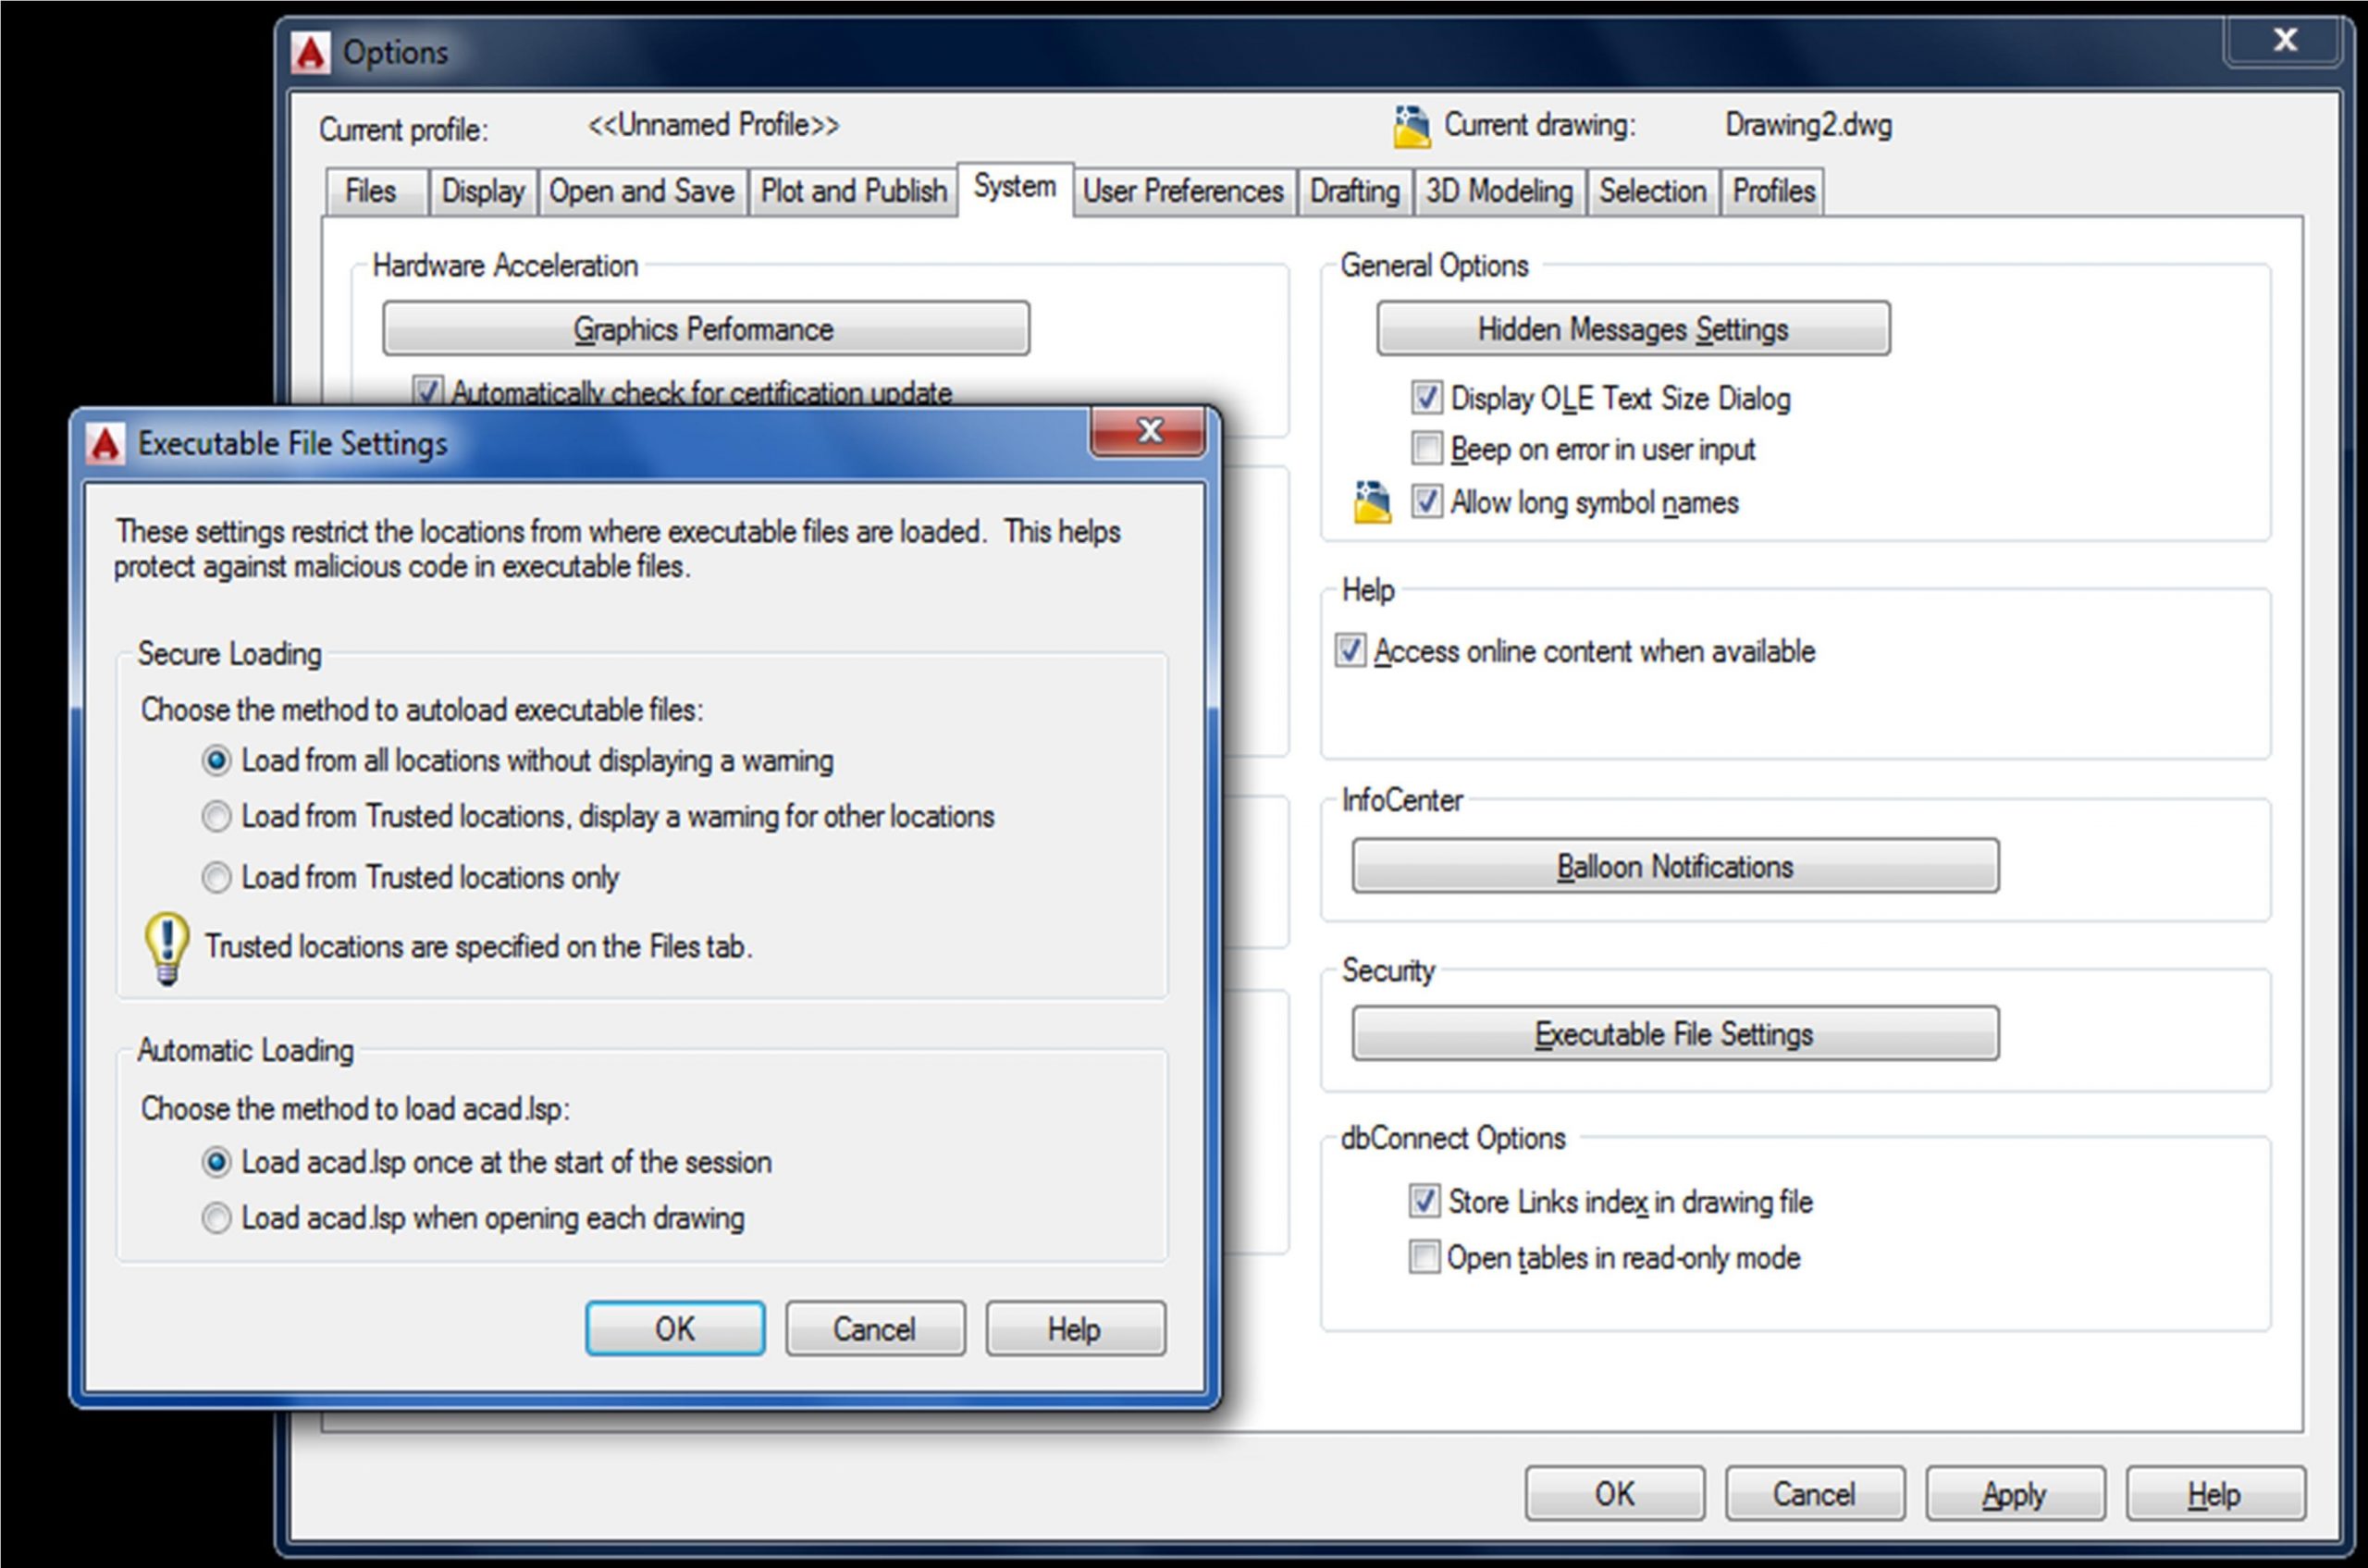The image size is (2368, 1568).
Task: Go to the 3D Modeling tab
Action: point(1498,191)
